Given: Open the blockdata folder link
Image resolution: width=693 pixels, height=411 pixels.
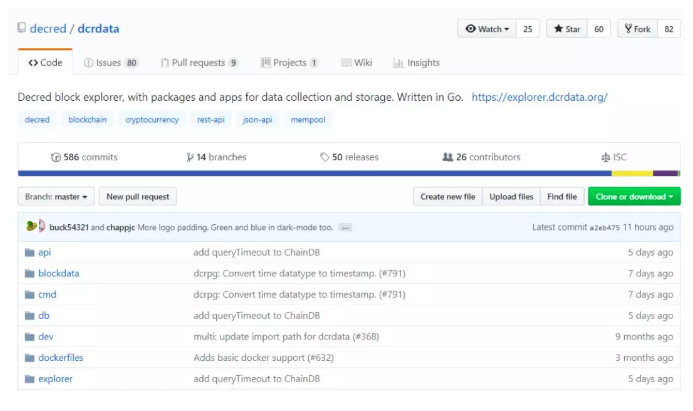Looking at the screenshot, I should tap(59, 274).
